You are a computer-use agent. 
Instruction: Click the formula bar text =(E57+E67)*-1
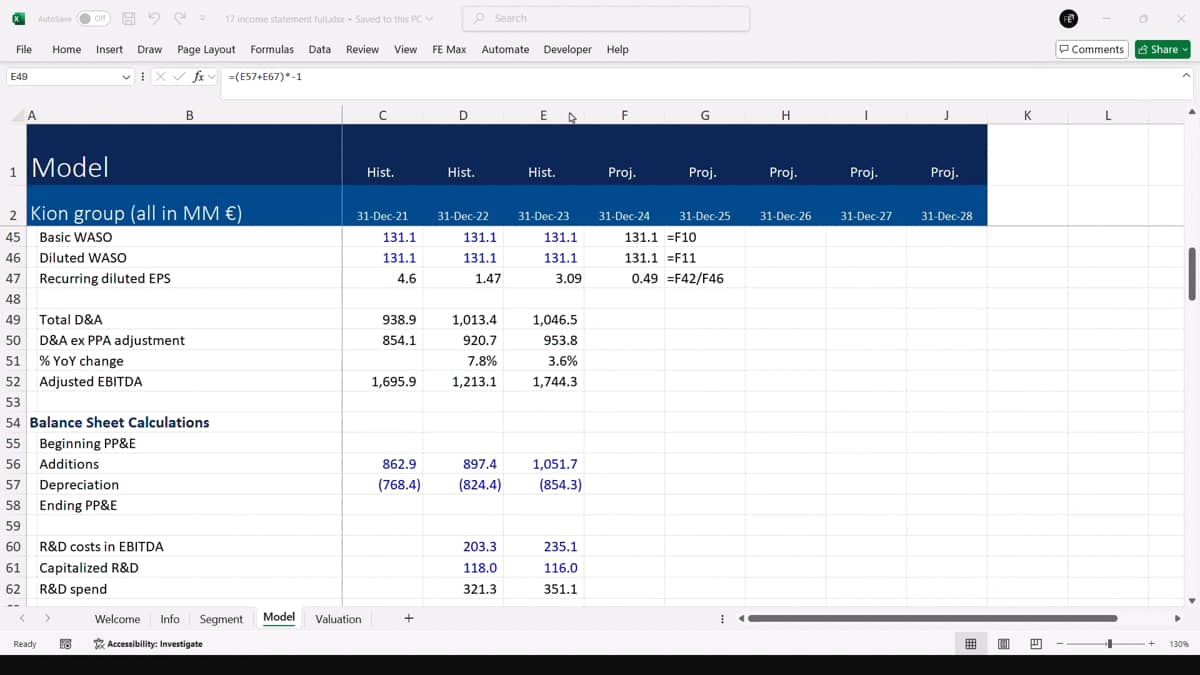coord(265,76)
